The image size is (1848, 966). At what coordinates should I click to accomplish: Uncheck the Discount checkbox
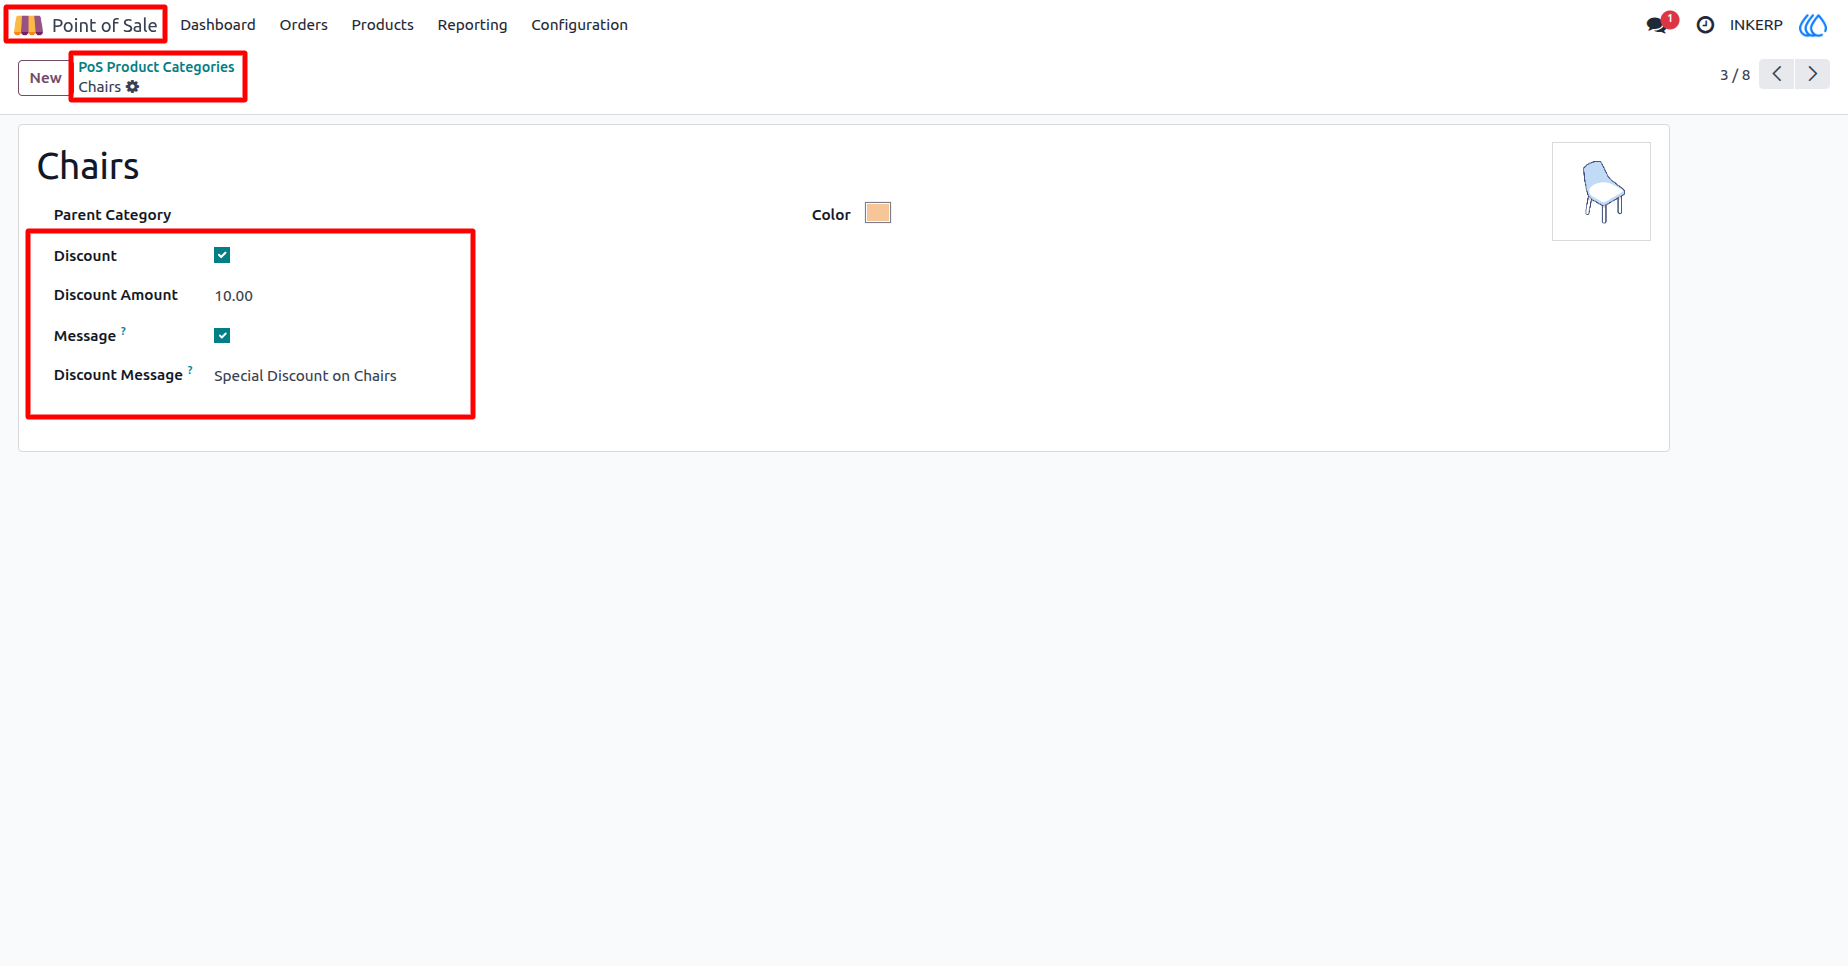(222, 255)
